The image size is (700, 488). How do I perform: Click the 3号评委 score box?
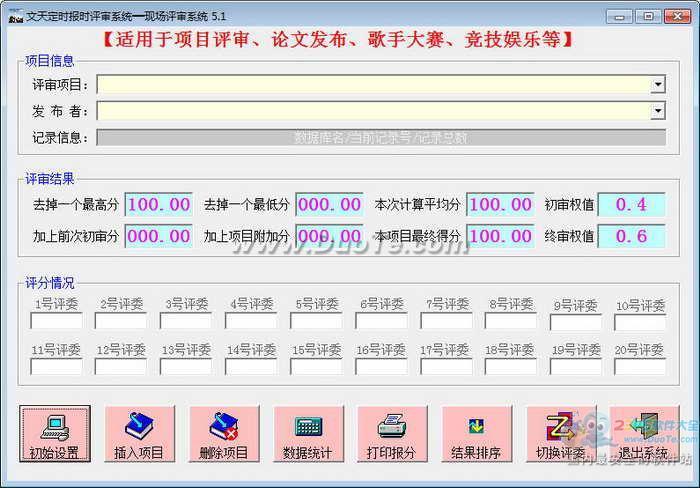[186, 321]
